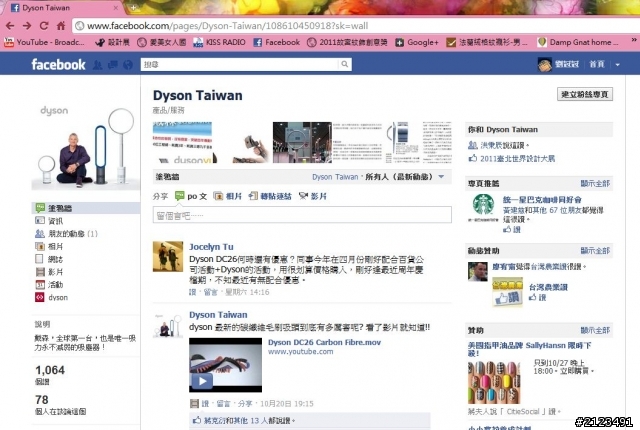The height and width of the screenshot is (430, 640).
Task: Open the Notes item in left sidebar
Action: 49,259
